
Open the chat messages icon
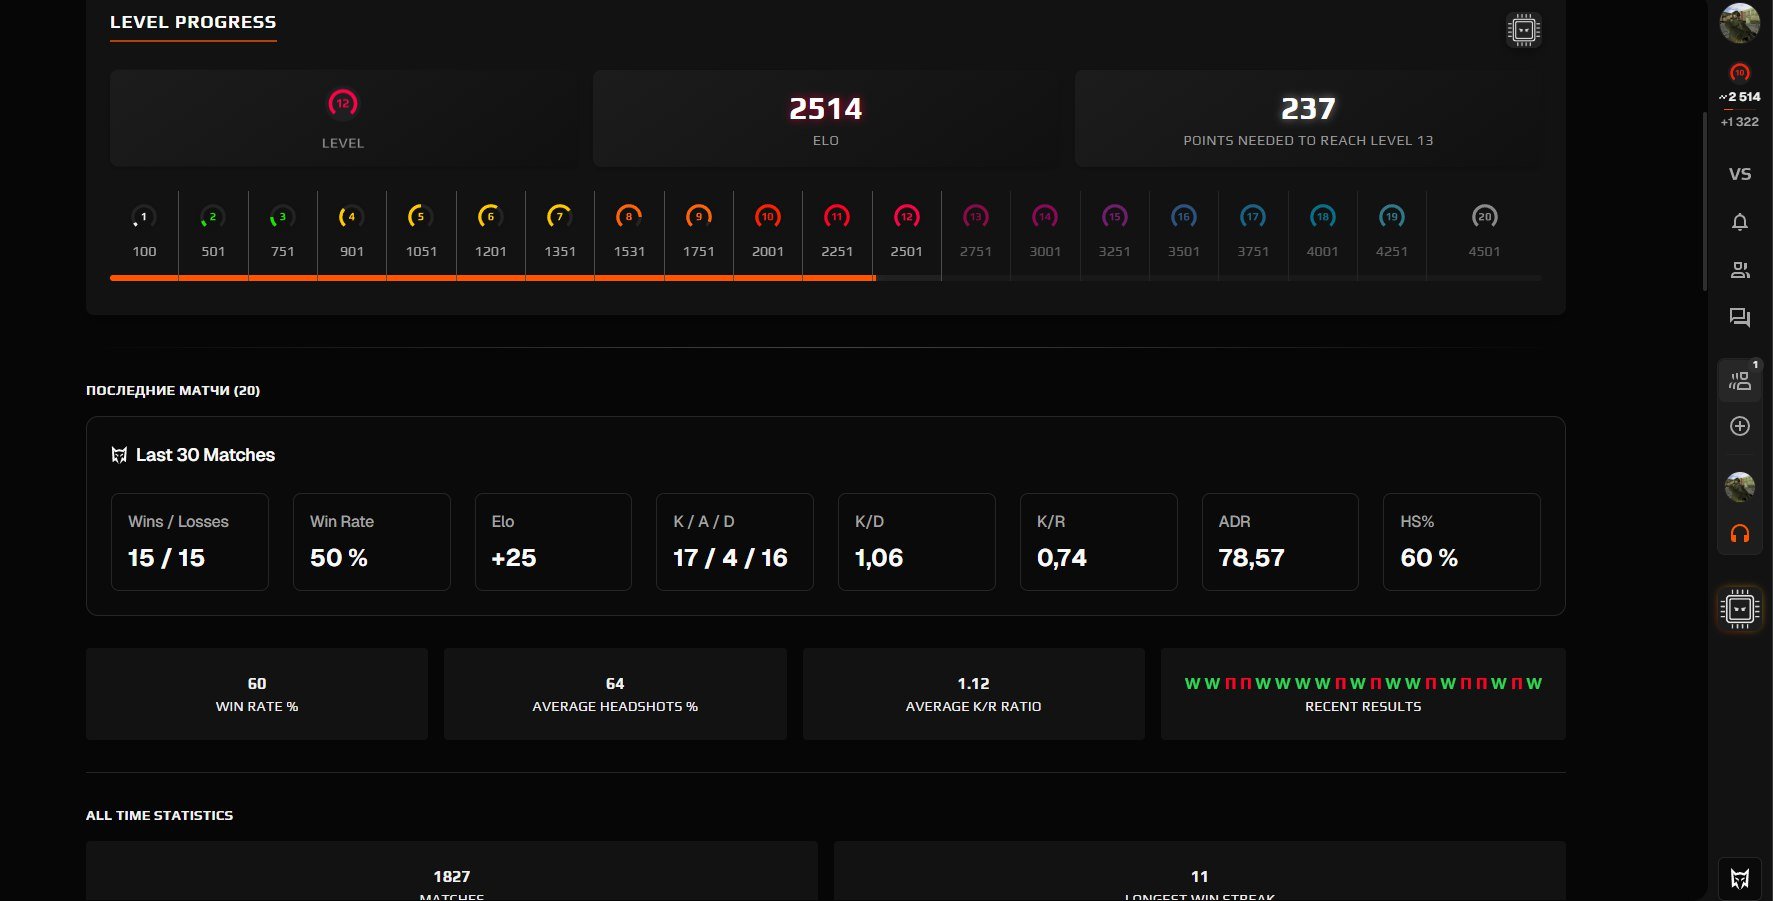[x=1740, y=318]
